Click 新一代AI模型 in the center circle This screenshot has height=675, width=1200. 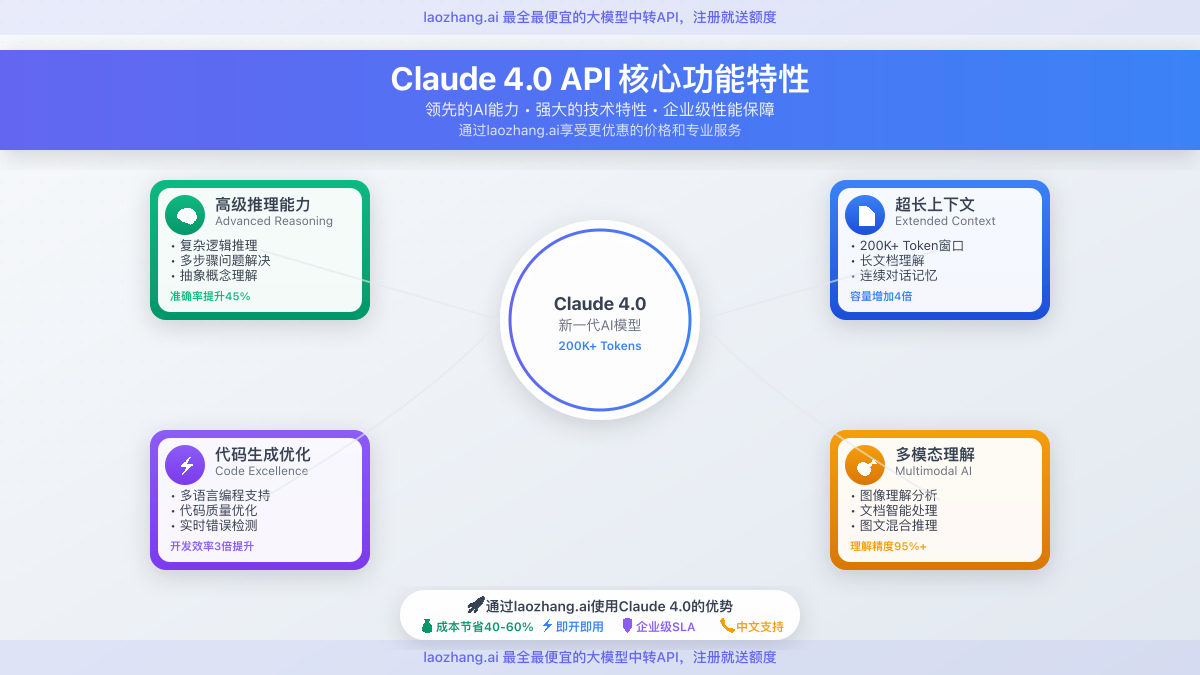click(600, 326)
